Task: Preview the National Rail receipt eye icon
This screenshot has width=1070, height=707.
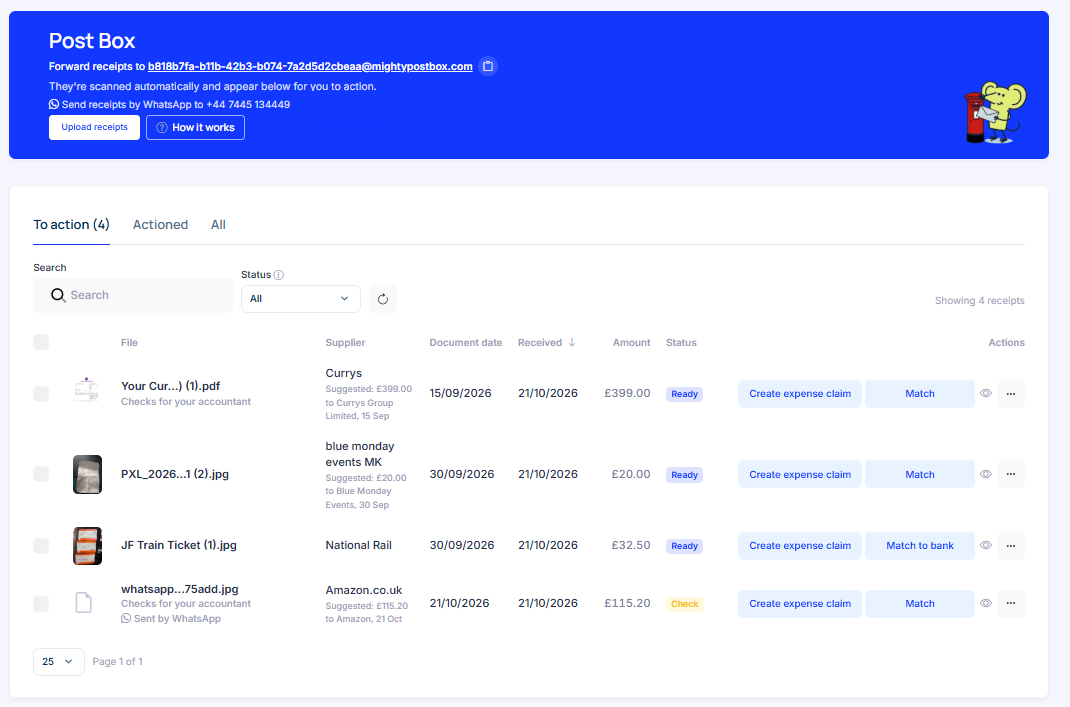Action: click(985, 545)
